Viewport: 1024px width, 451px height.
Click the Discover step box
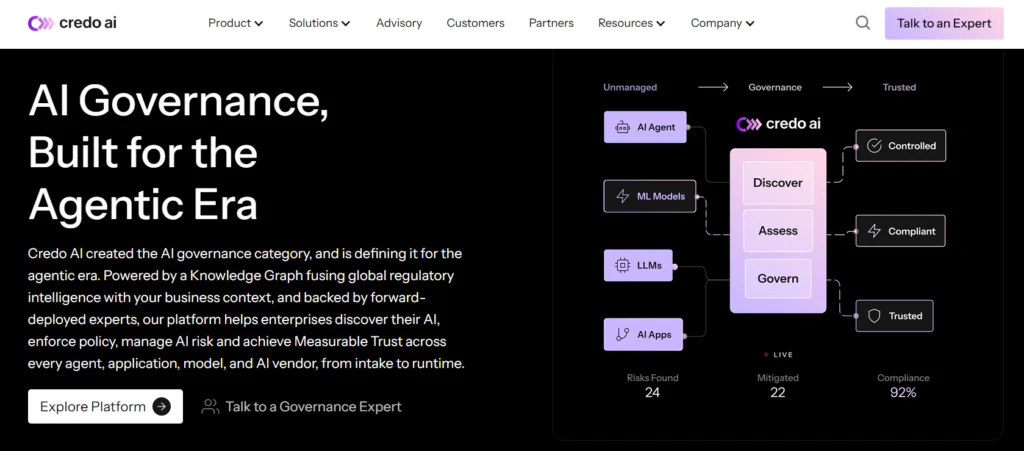778,183
